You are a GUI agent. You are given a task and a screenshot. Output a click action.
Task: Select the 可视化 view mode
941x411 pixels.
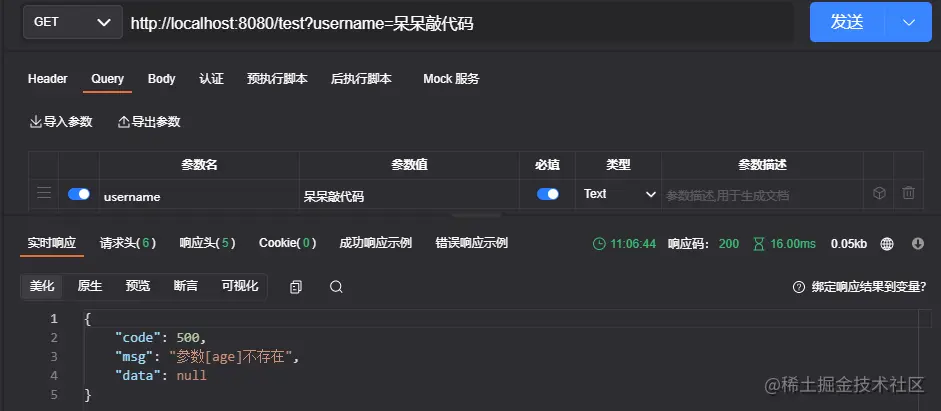[x=240, y=286]
